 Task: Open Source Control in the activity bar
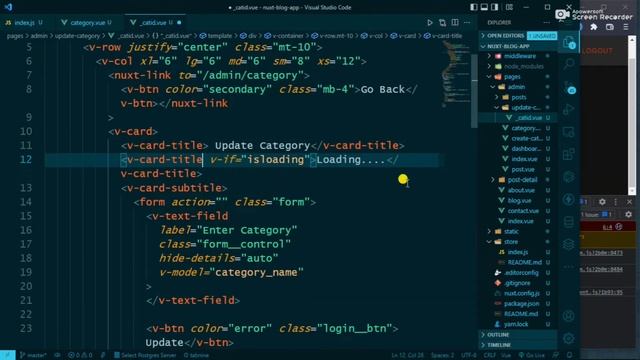(569, 87)
